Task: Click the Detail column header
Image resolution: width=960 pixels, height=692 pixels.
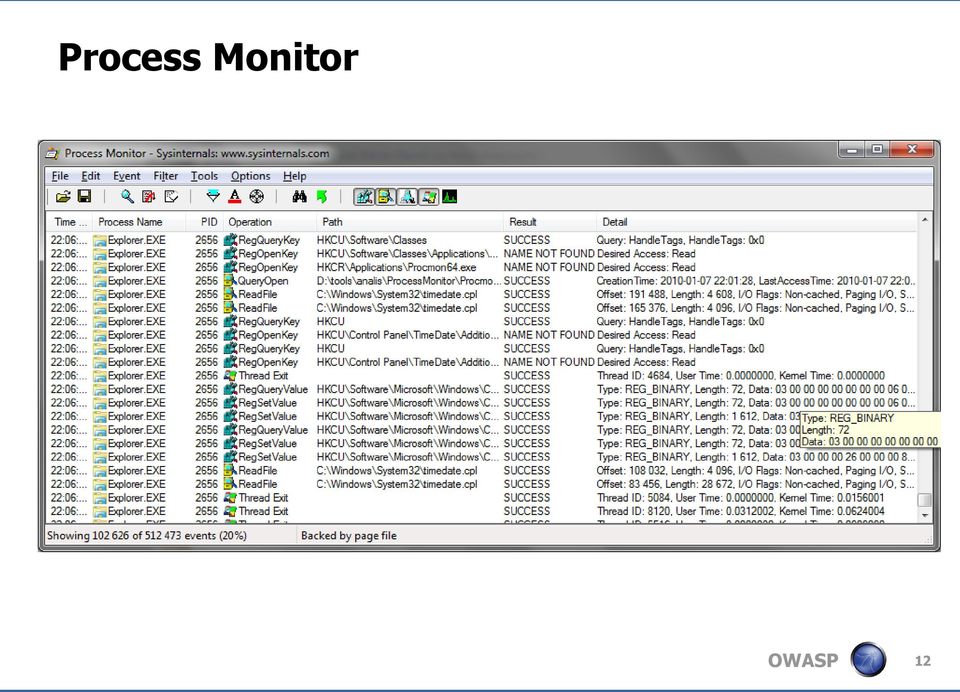Action: click(756, 222)
